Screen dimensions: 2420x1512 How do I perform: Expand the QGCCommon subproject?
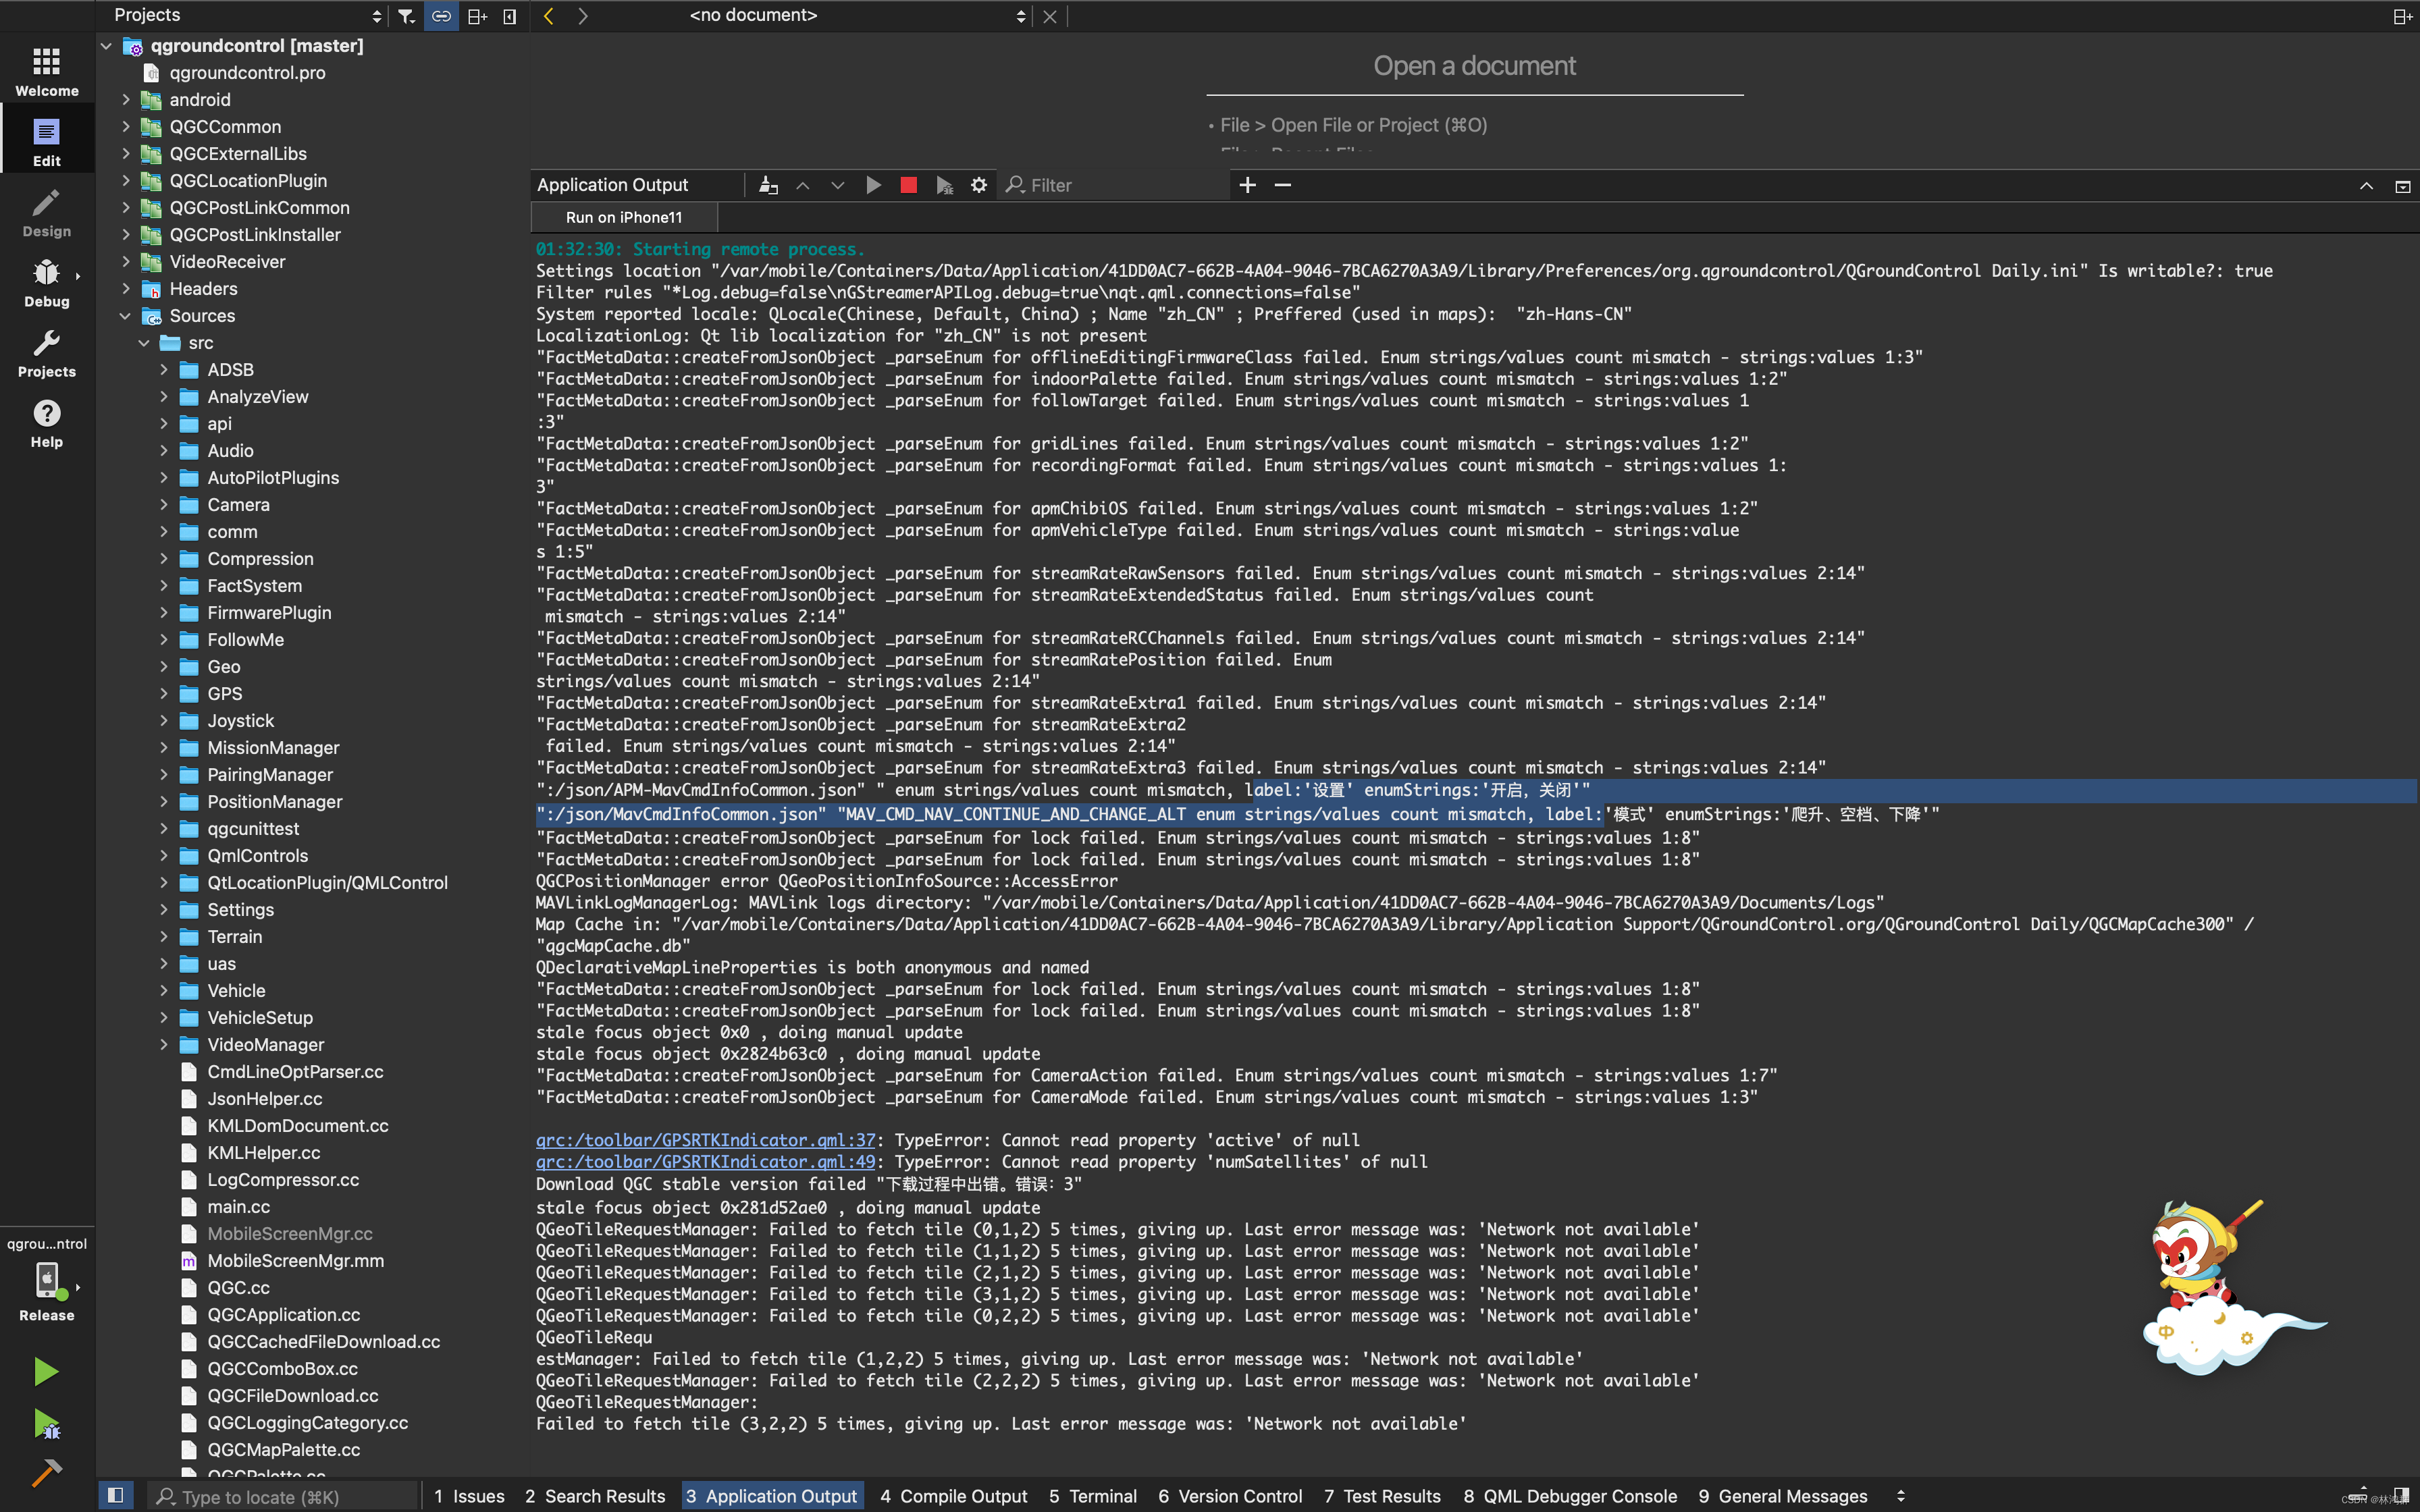[x=125, y=127]
